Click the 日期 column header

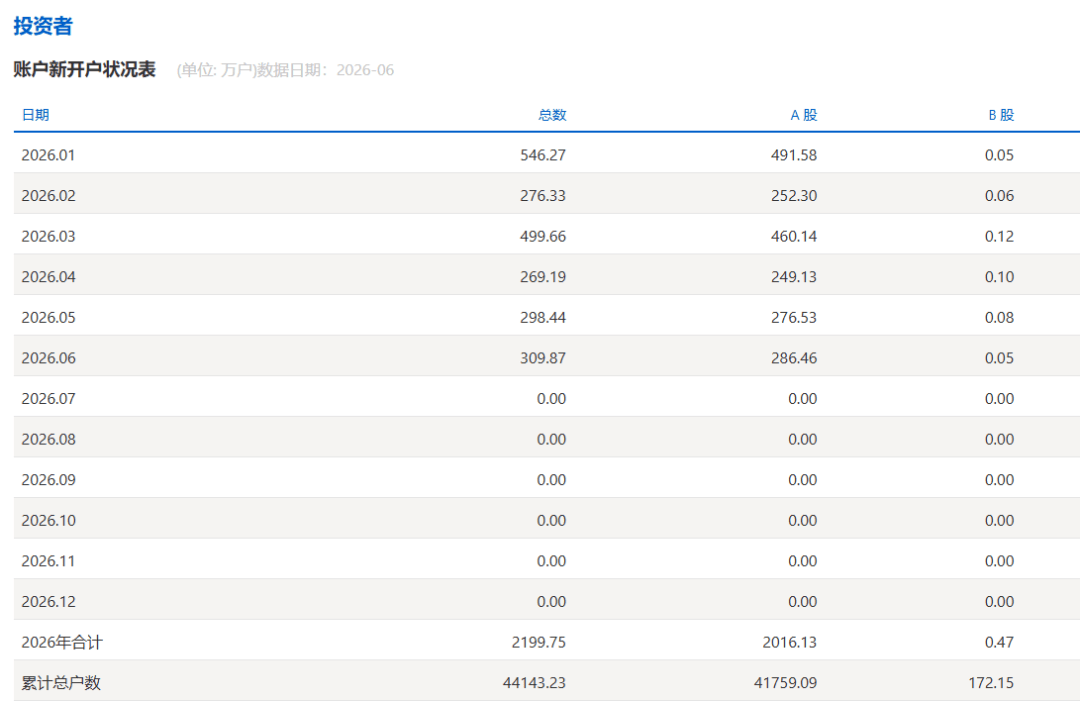[x=35, y=115]
